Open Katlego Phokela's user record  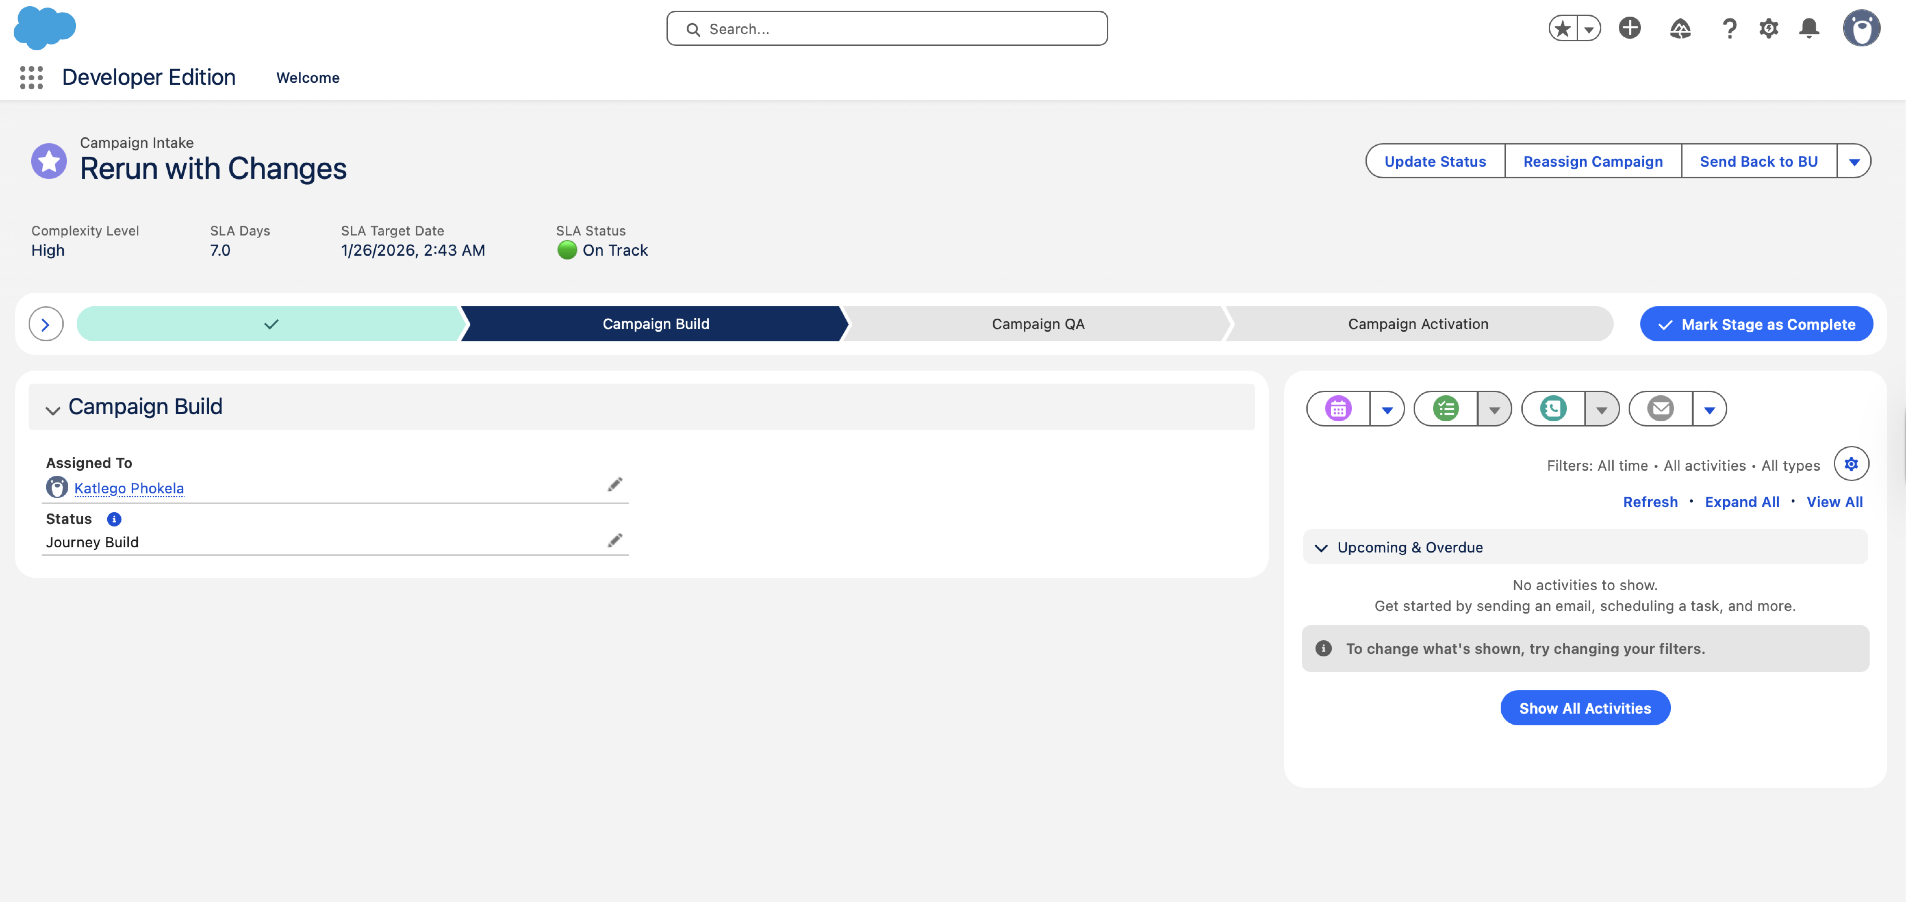[129, 488]
